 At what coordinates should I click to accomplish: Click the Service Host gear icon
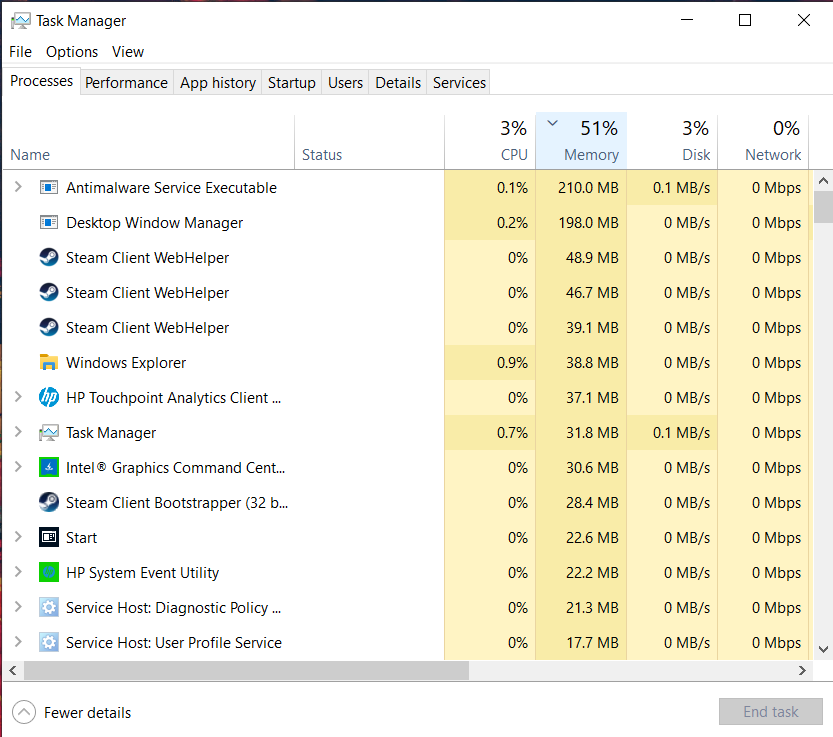(49, 607)
